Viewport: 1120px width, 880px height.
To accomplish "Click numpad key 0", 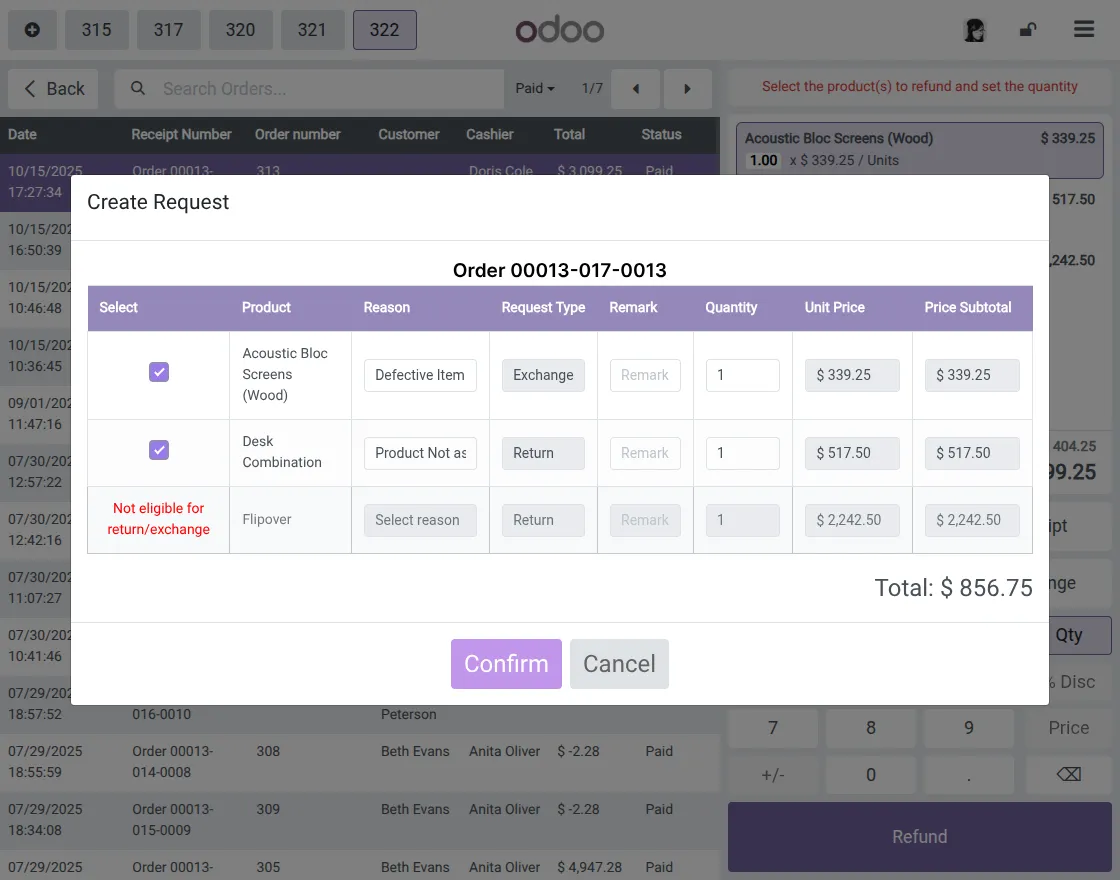I will (871, 774).
